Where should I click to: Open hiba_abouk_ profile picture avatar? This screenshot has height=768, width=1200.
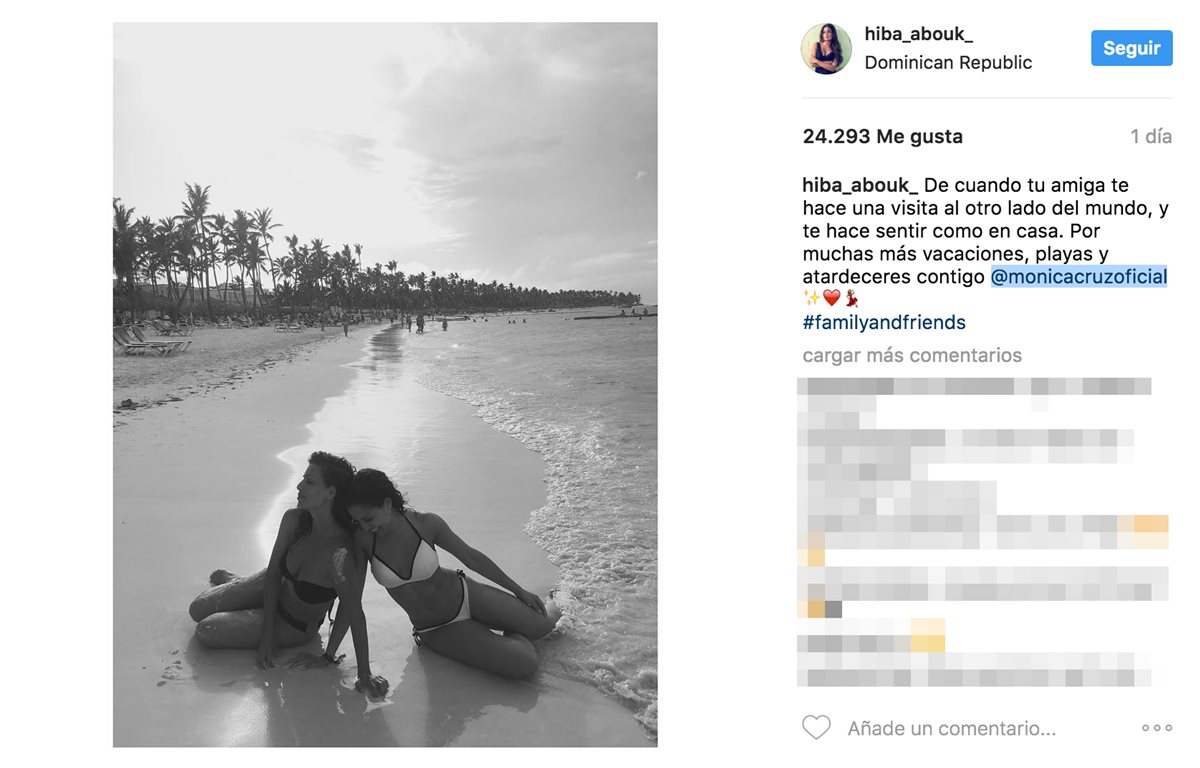pos(826,49)
